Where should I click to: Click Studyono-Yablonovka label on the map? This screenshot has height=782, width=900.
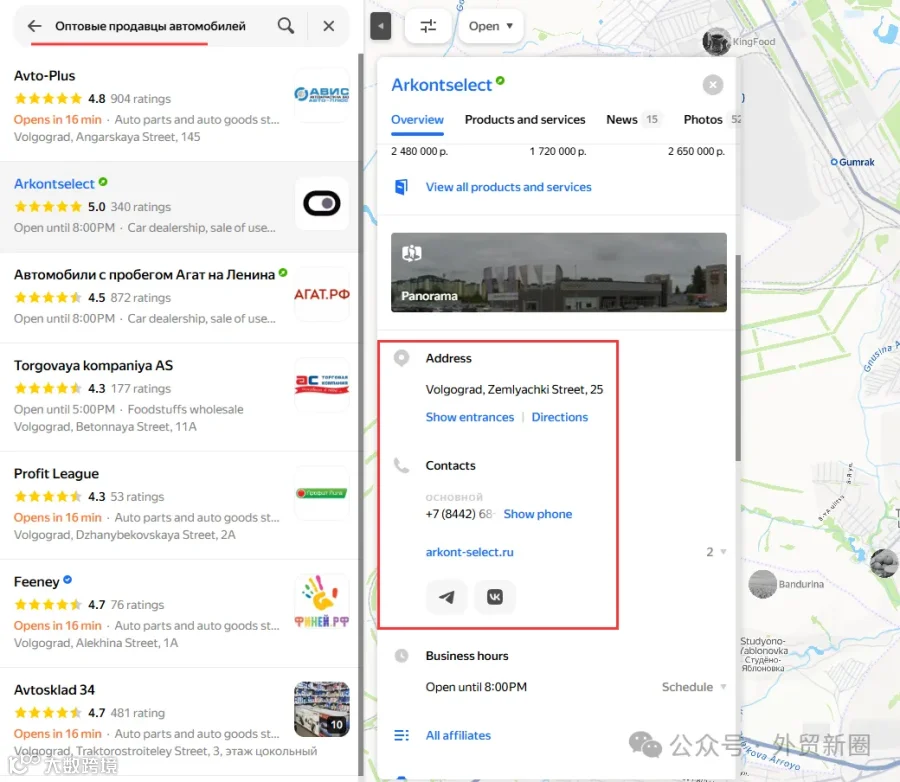763,654
